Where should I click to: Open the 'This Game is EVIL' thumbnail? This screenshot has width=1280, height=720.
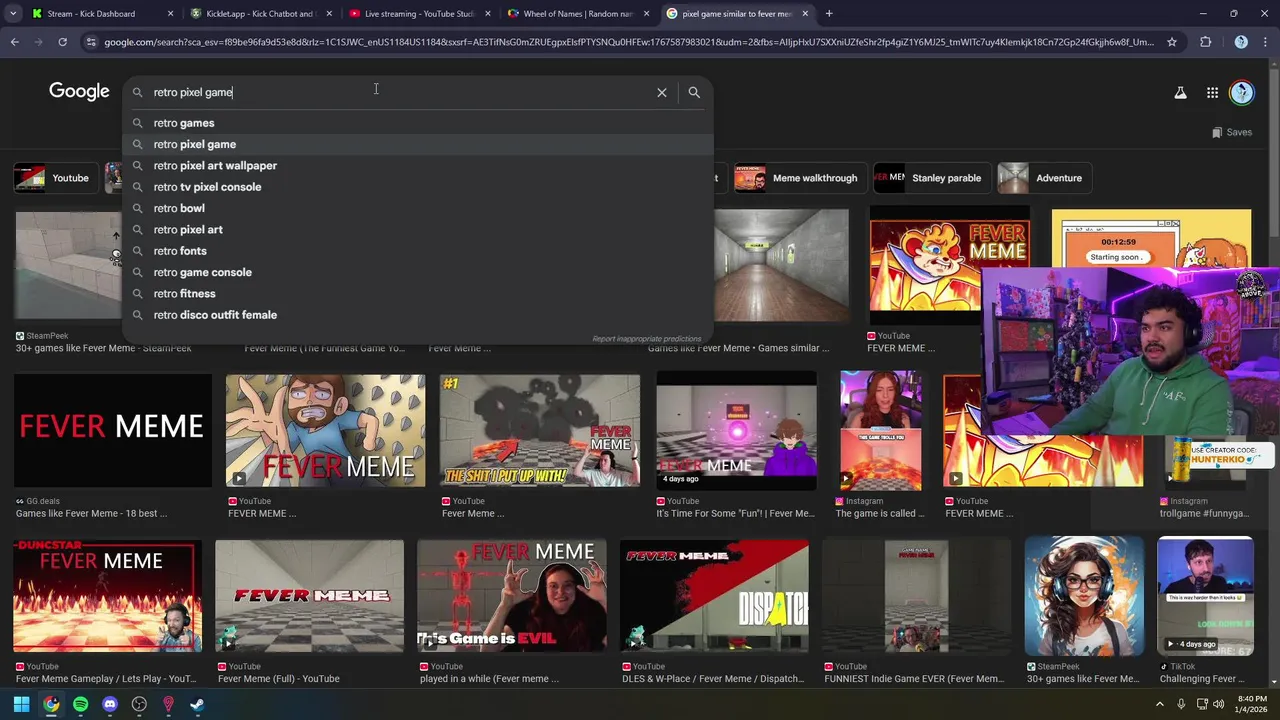coord(512,596)
